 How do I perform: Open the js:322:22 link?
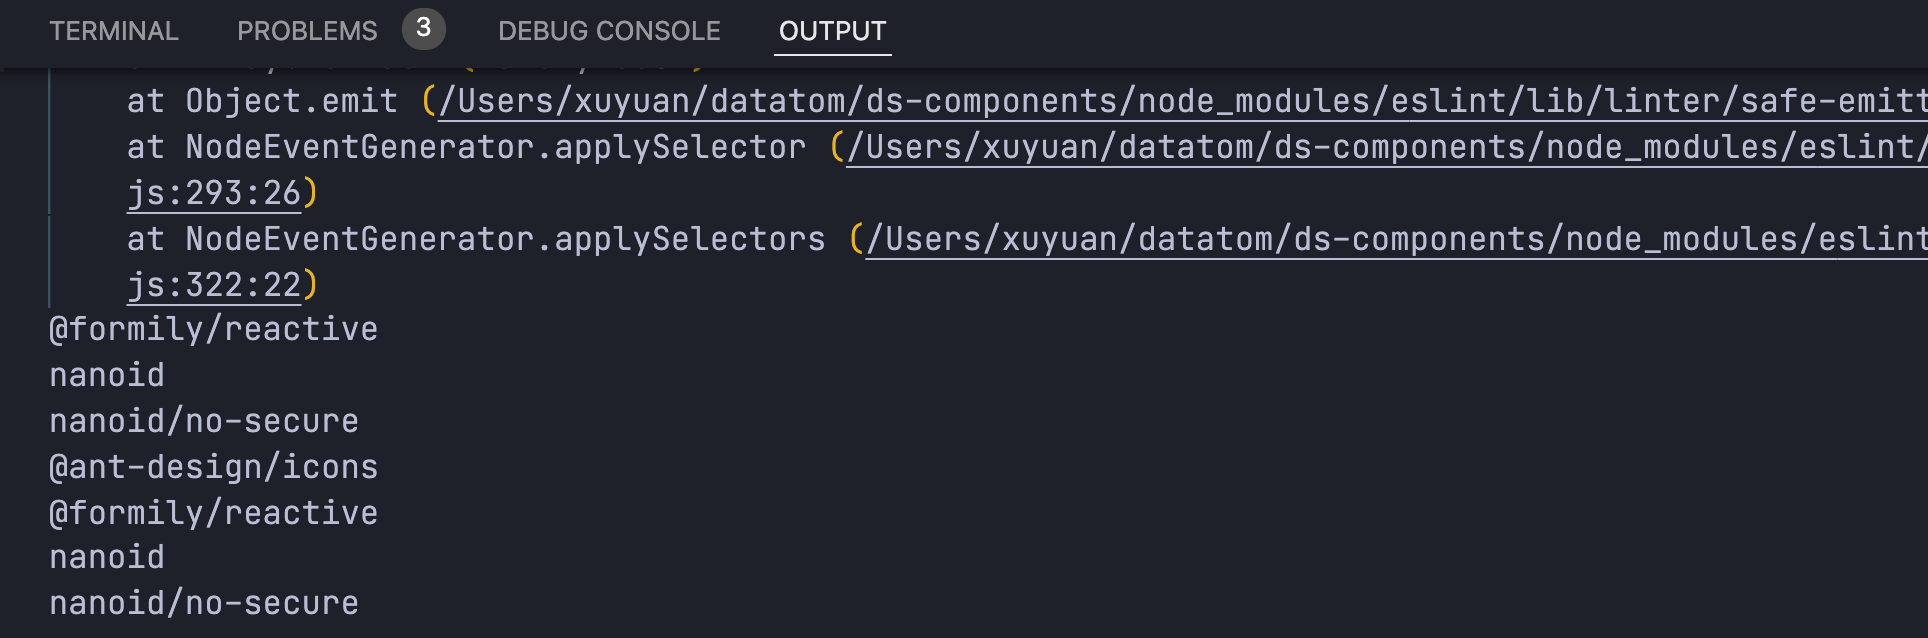click(214, 285)
